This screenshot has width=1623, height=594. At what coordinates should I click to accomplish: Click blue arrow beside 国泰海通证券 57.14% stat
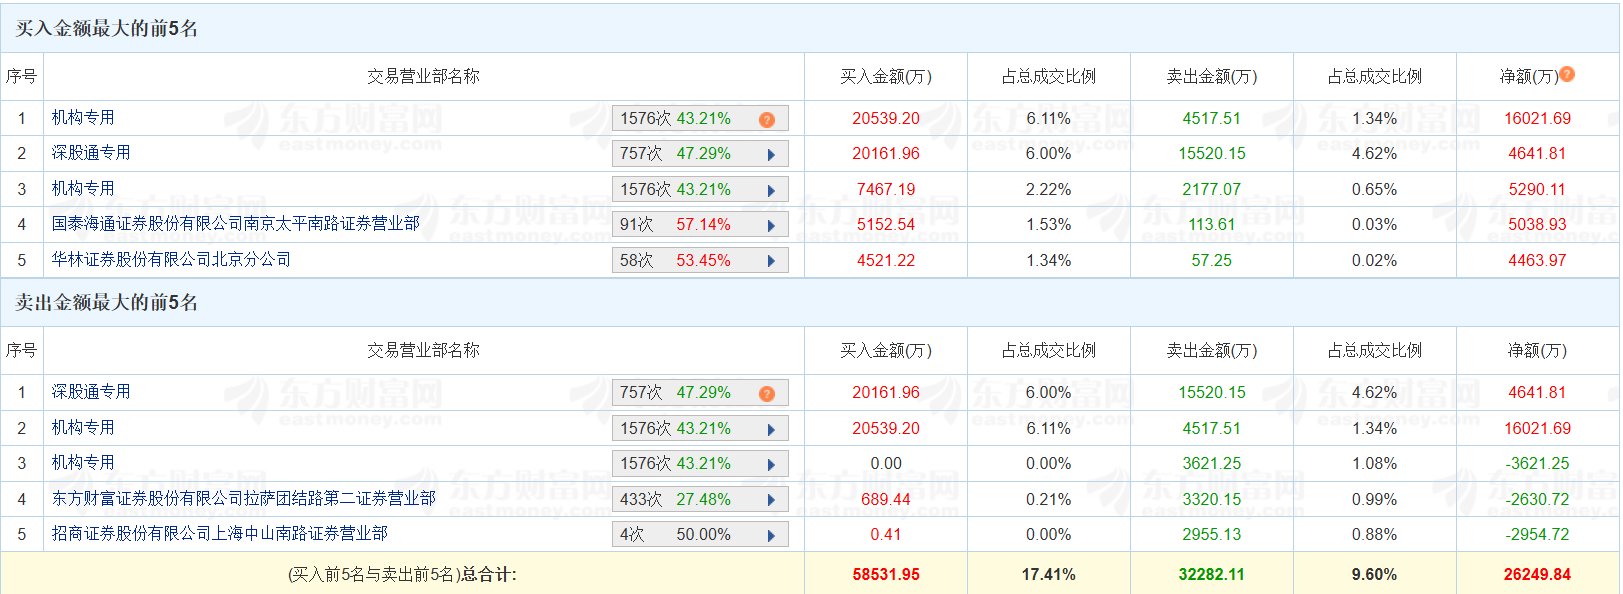coord(771,225)
